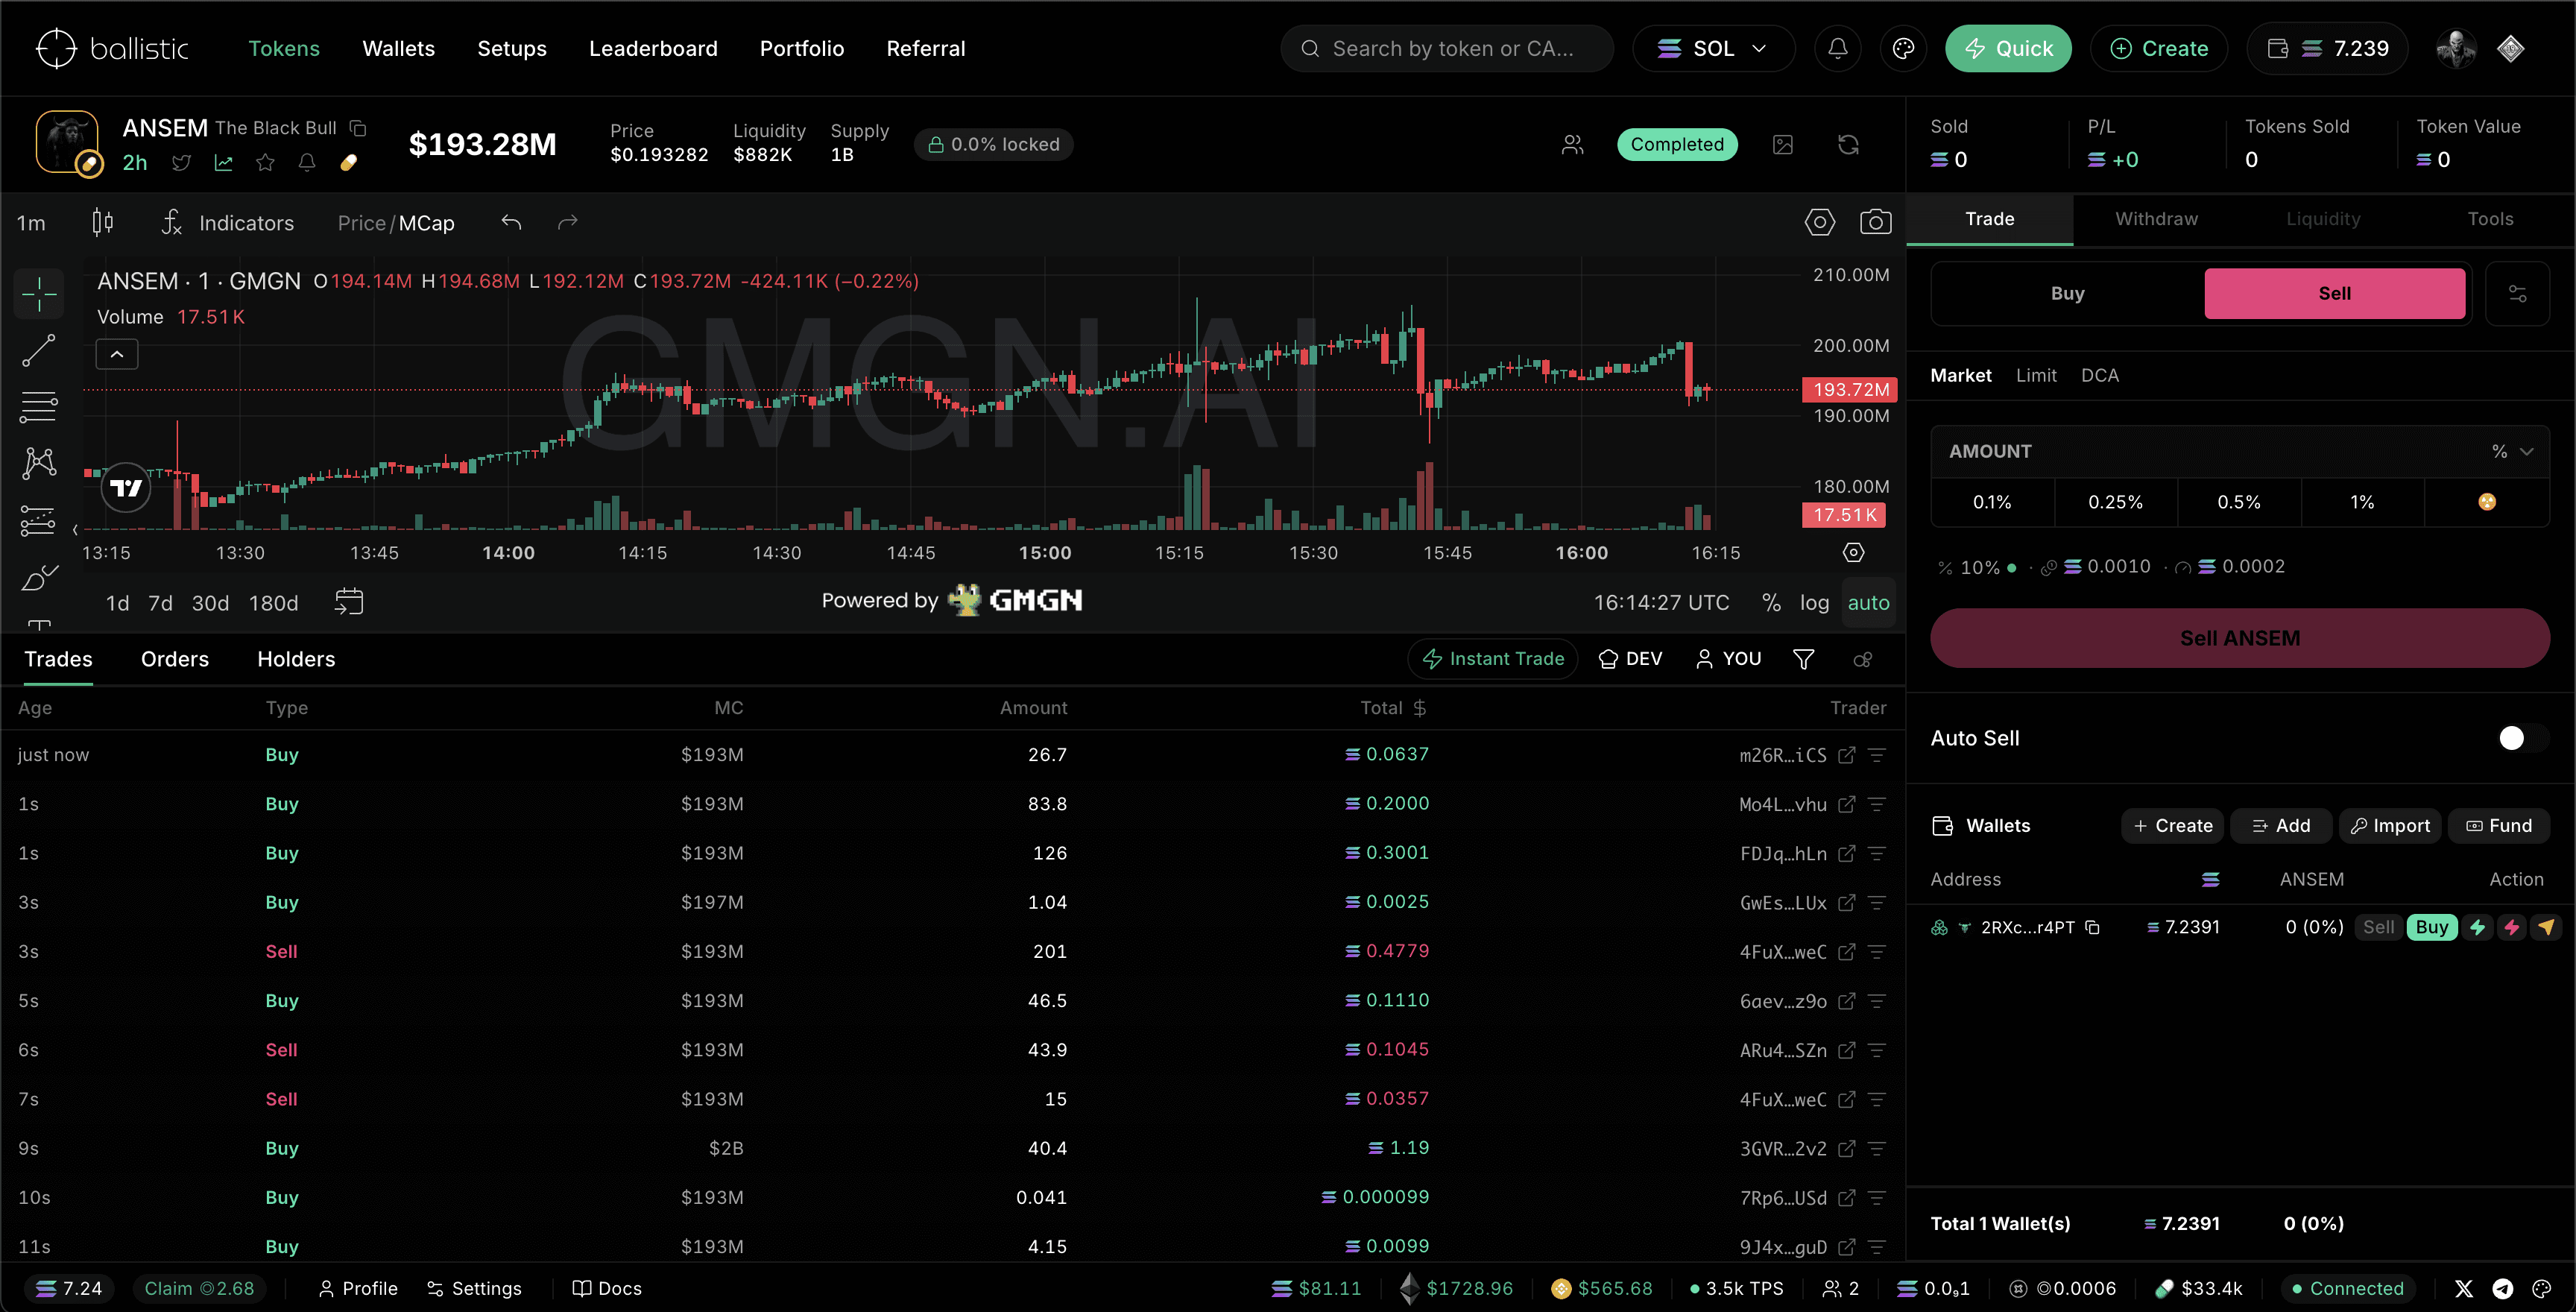Toggle the YOU trades filter
This screenshot has height=1312, width=2576.
1728,659
